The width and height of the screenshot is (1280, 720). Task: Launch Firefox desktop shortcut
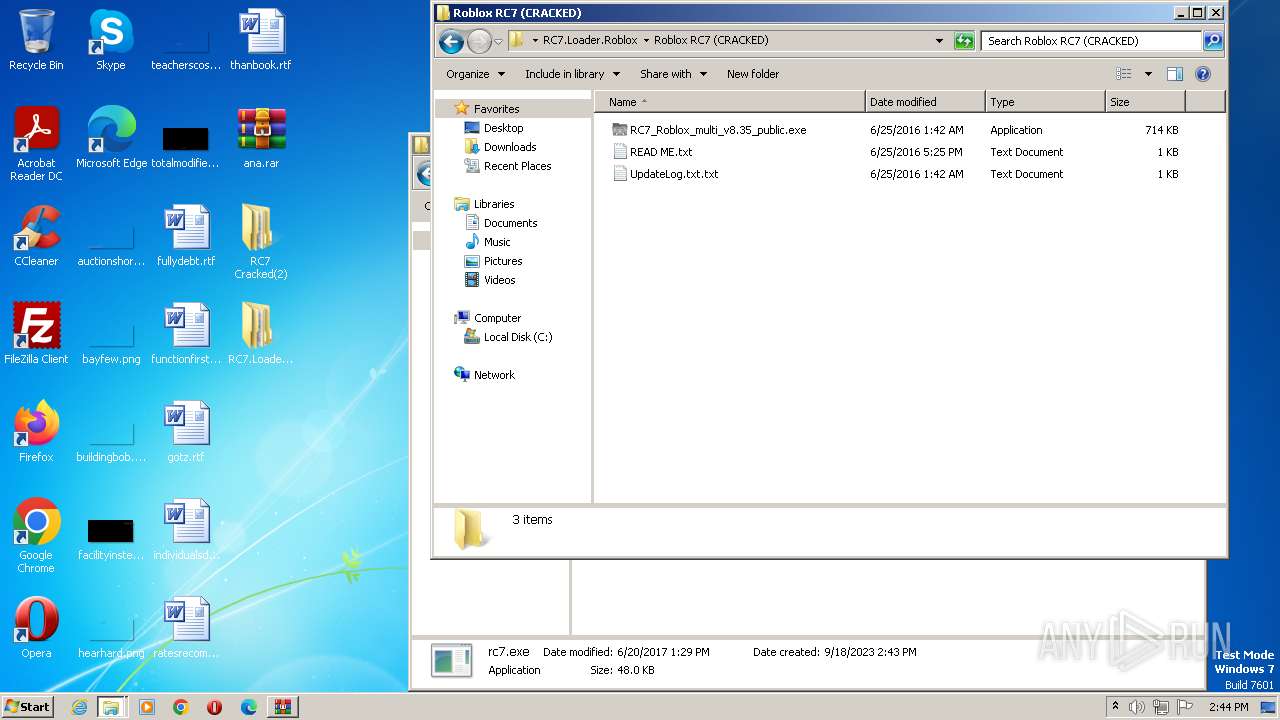[x=36, y=432]
